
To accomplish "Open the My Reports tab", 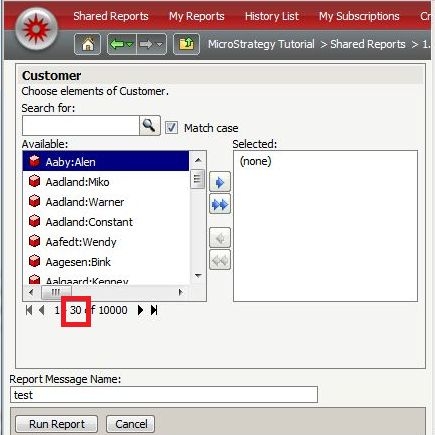I will point(196,16).
